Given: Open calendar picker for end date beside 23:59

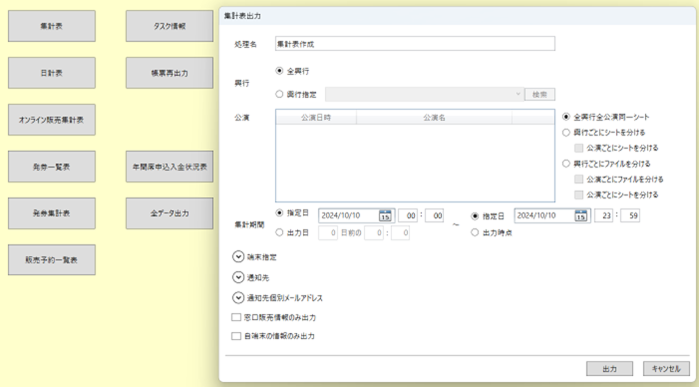Looking at the screenshot, I should point(580,216).
